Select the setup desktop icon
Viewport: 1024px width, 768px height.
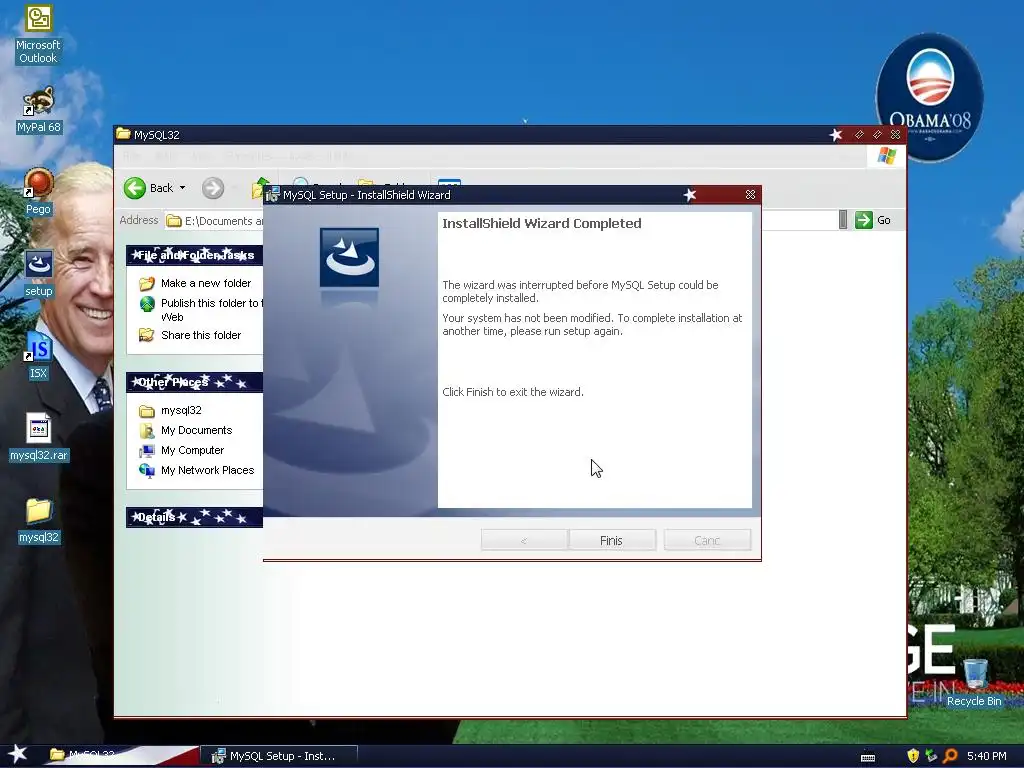39,274
